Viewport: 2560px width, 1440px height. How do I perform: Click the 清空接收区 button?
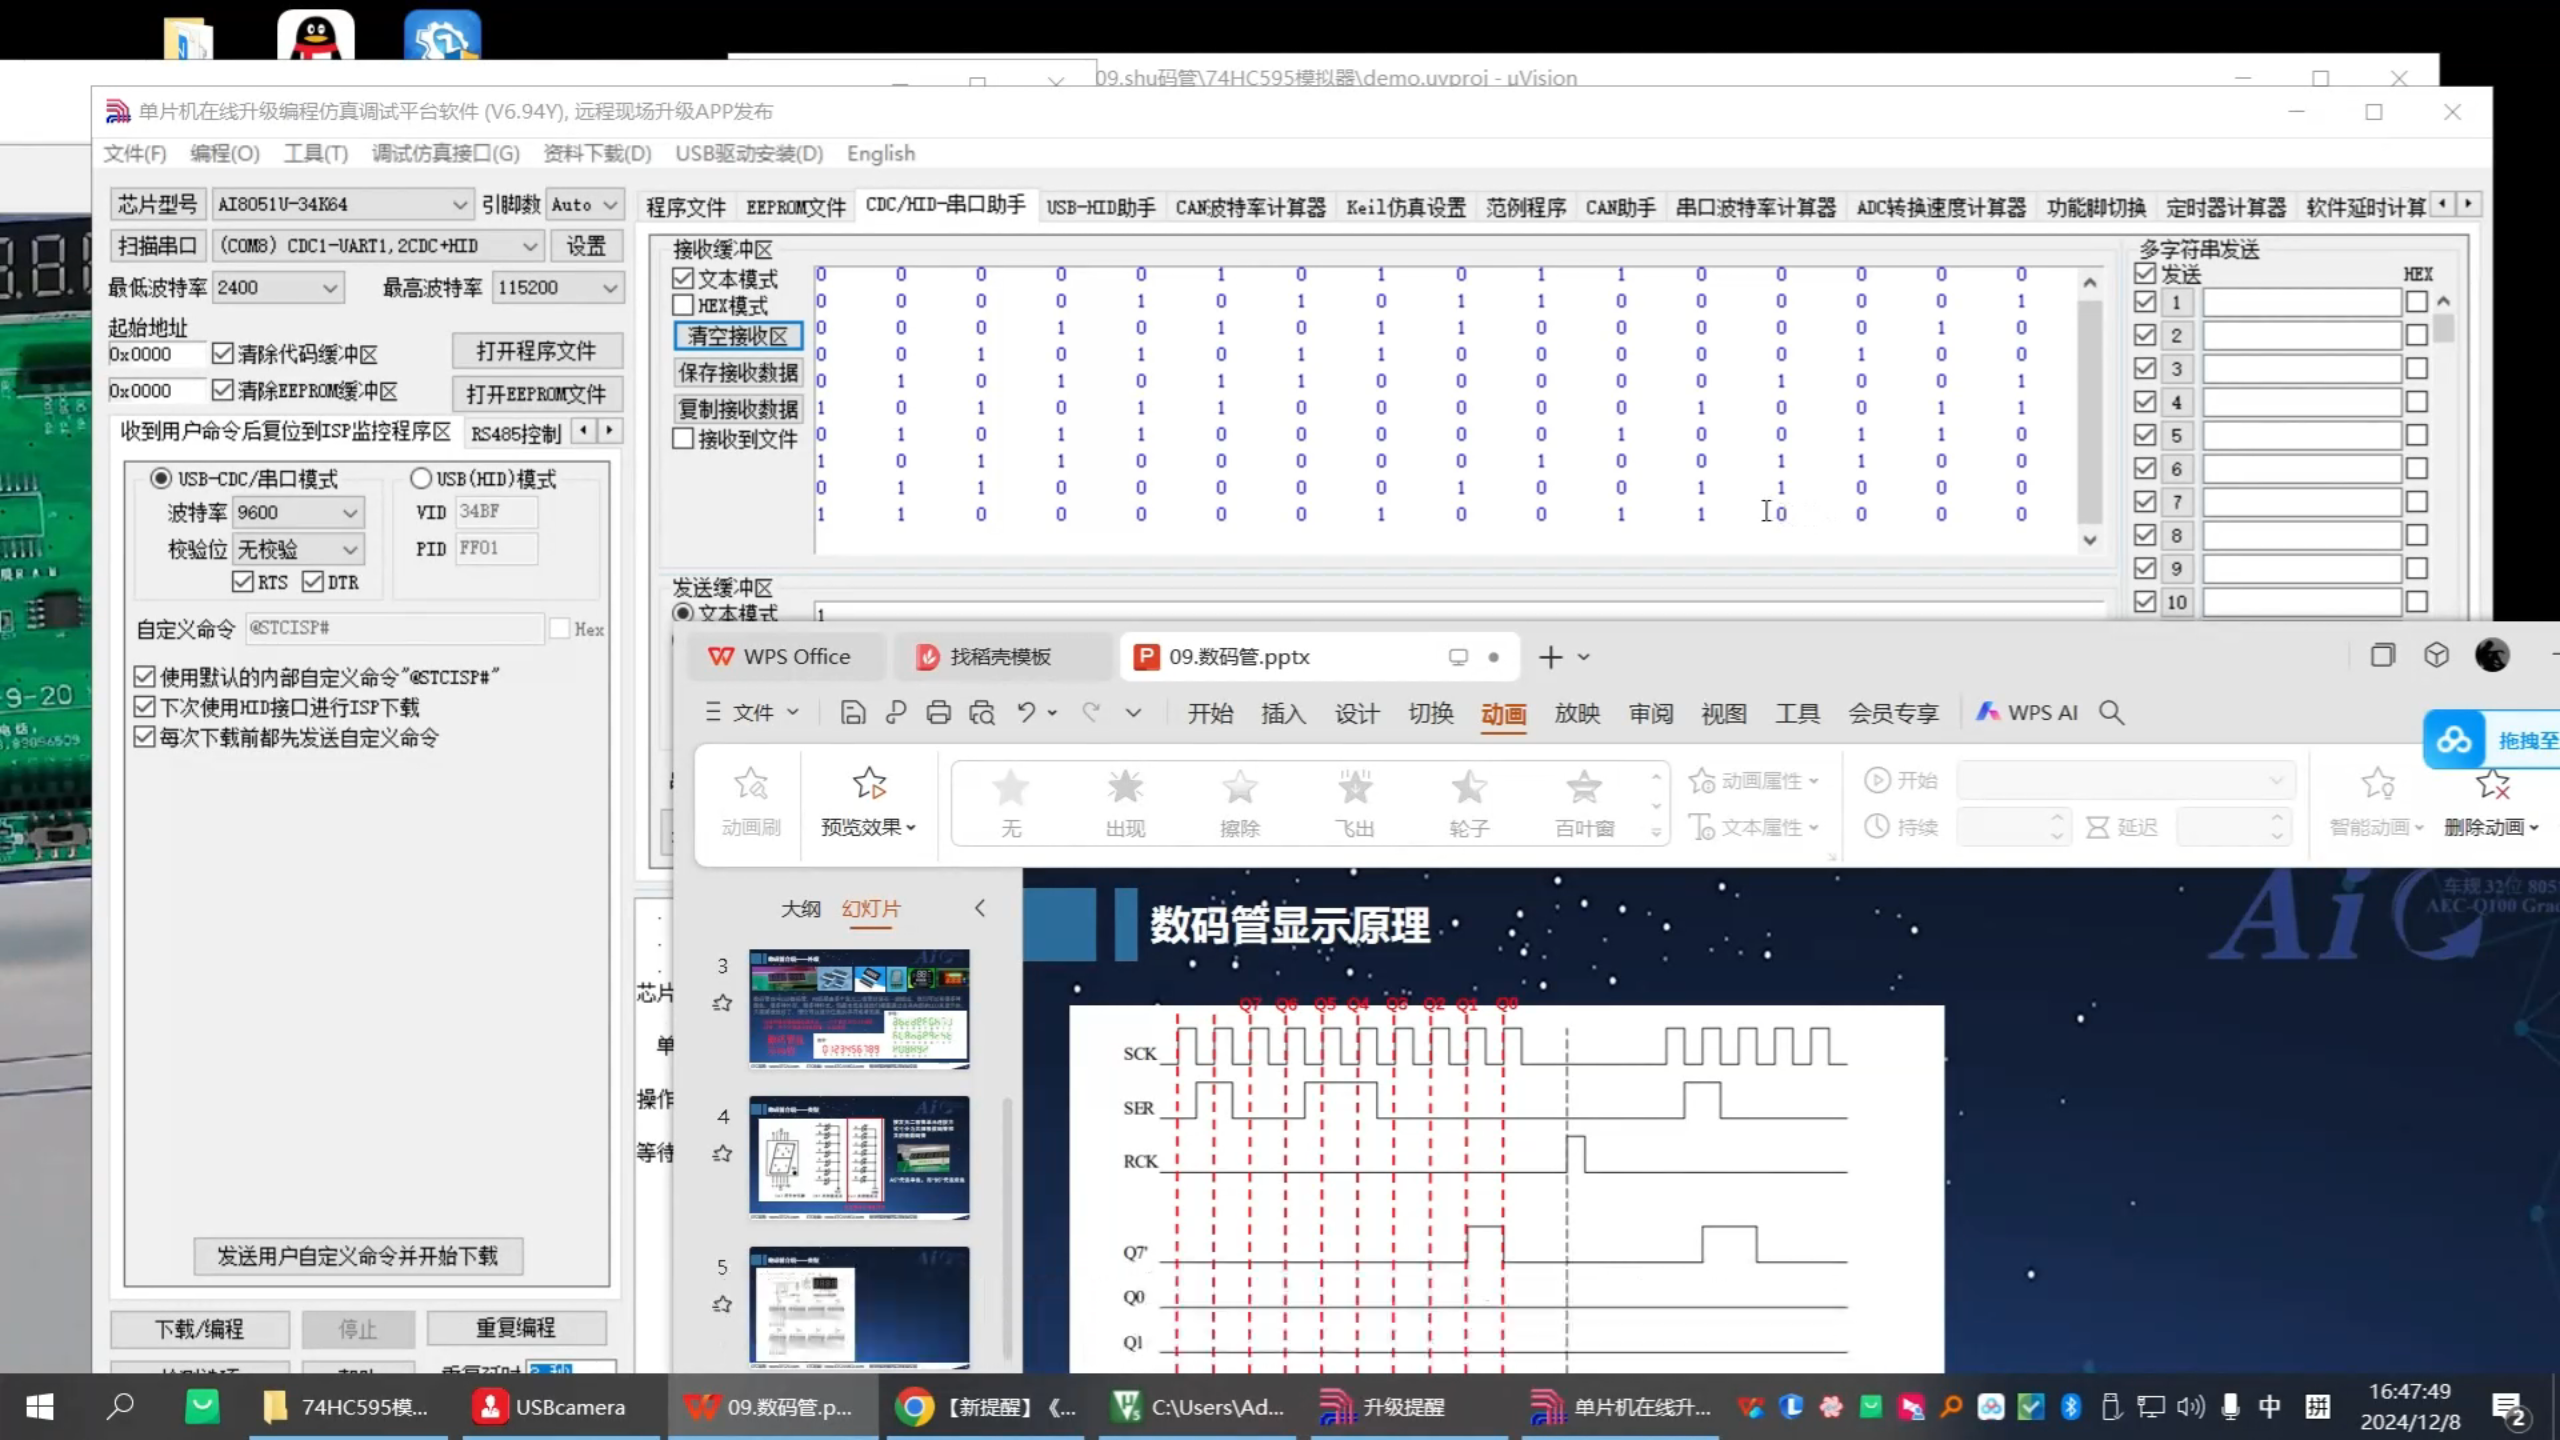click(738, 336)
